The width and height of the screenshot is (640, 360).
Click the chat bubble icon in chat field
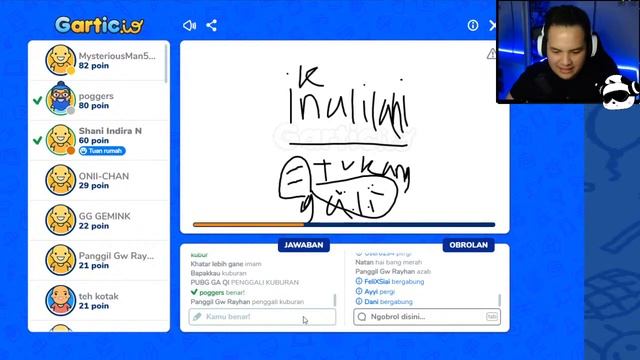(x=362, y=317)
